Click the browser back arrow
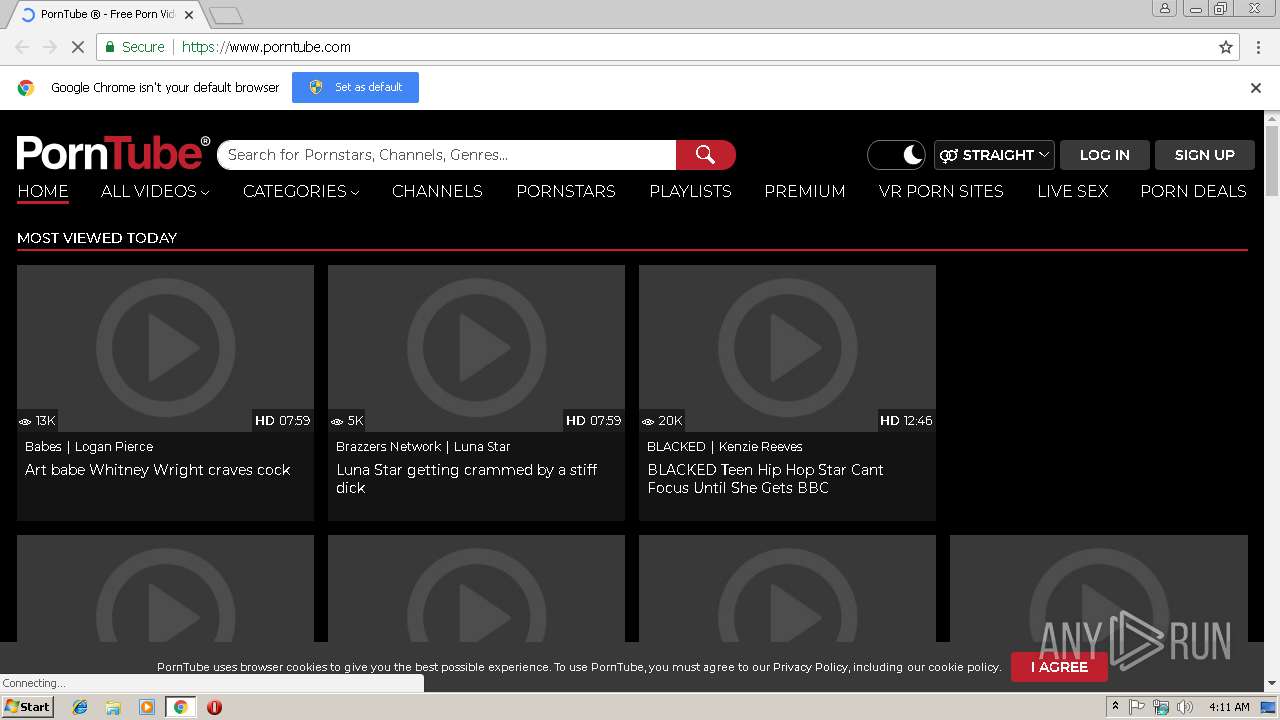Viewport: 1280px width, 720px height. [x=22, y=47]
